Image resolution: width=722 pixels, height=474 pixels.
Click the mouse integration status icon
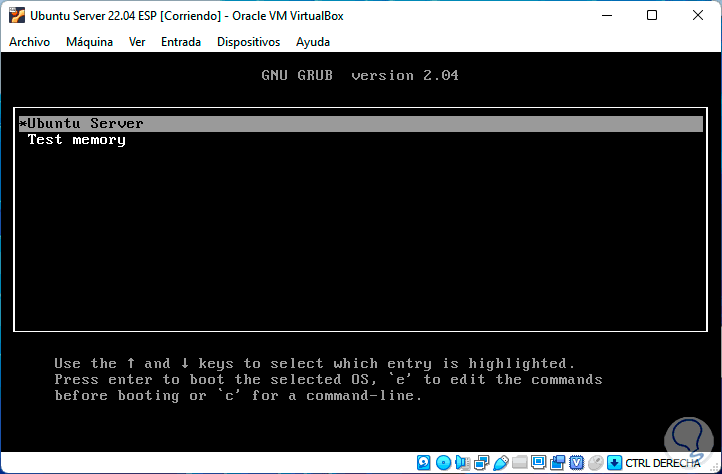pyautogui.click(x=595, y=462)
